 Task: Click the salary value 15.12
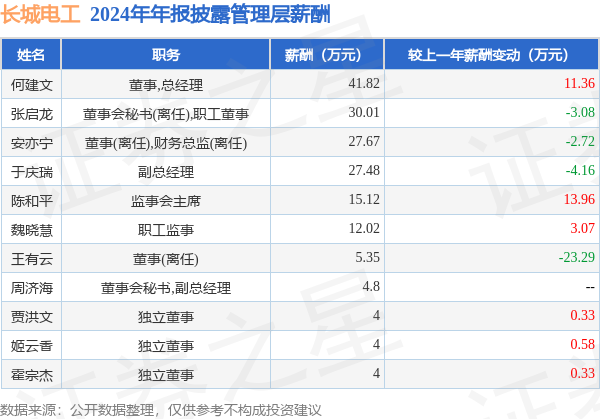(x=364, y=199)
